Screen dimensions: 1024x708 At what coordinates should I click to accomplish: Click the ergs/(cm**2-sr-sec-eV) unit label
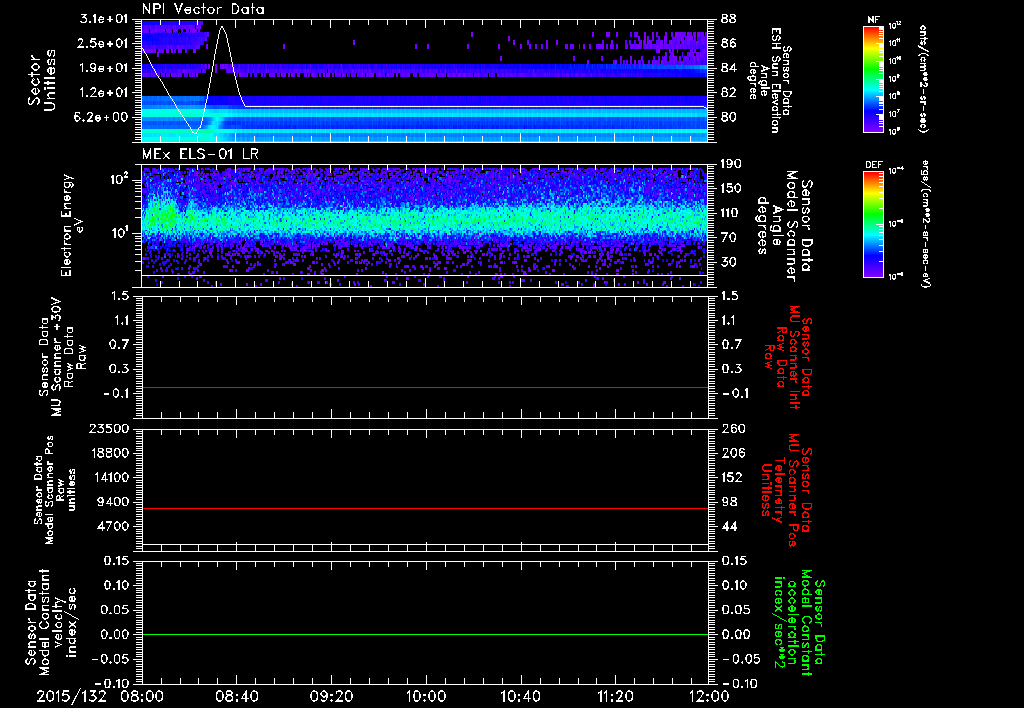coord(925,223)
